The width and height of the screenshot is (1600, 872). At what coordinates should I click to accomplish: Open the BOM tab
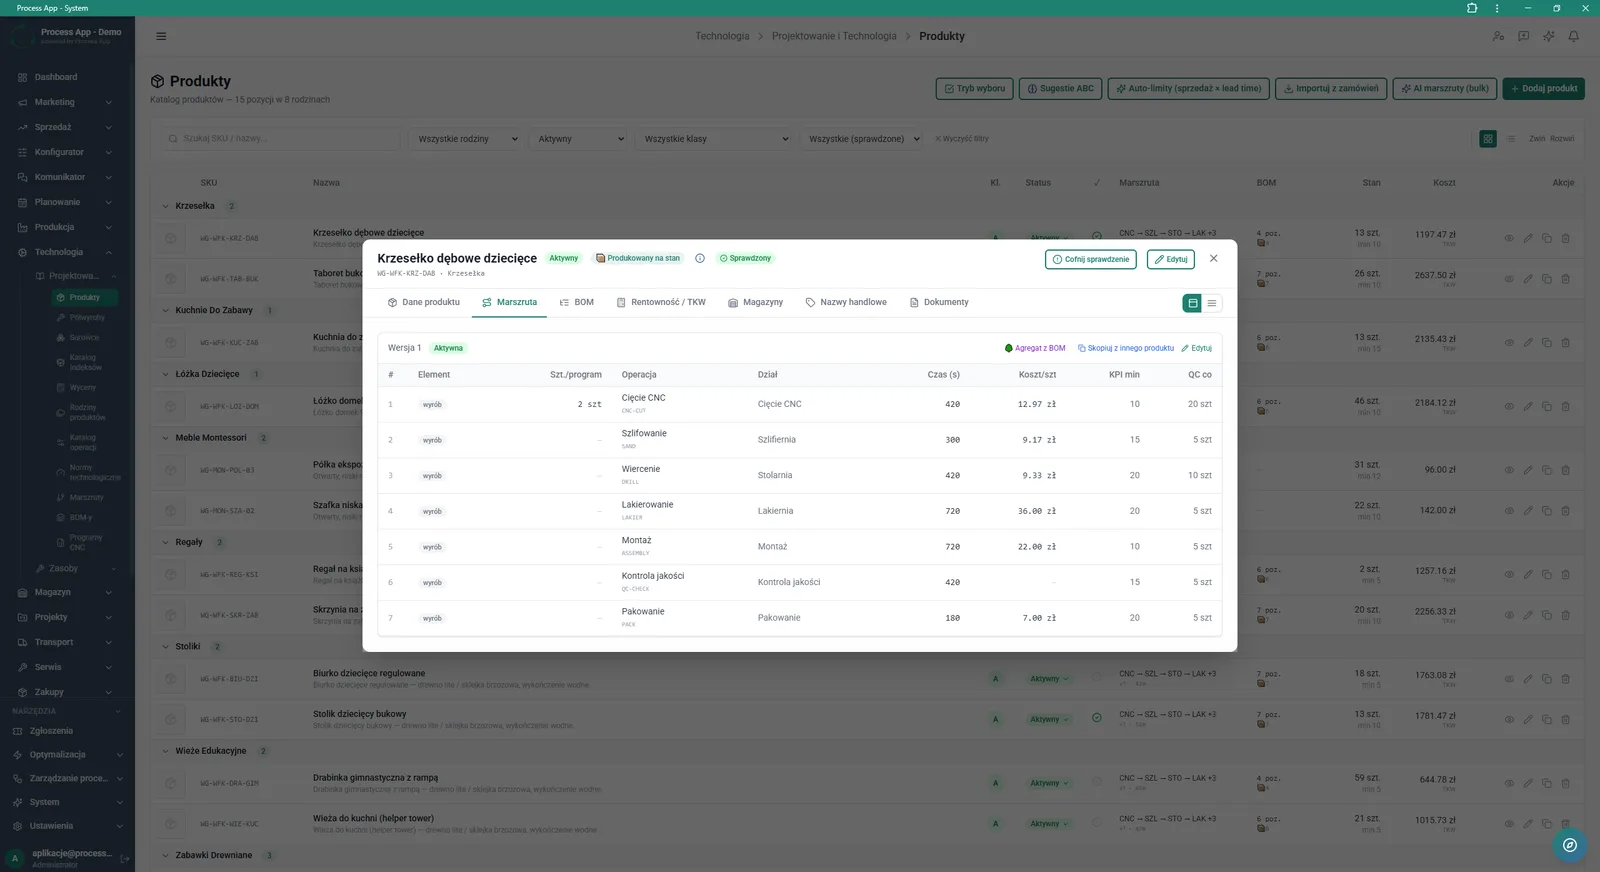coord(577,302)
